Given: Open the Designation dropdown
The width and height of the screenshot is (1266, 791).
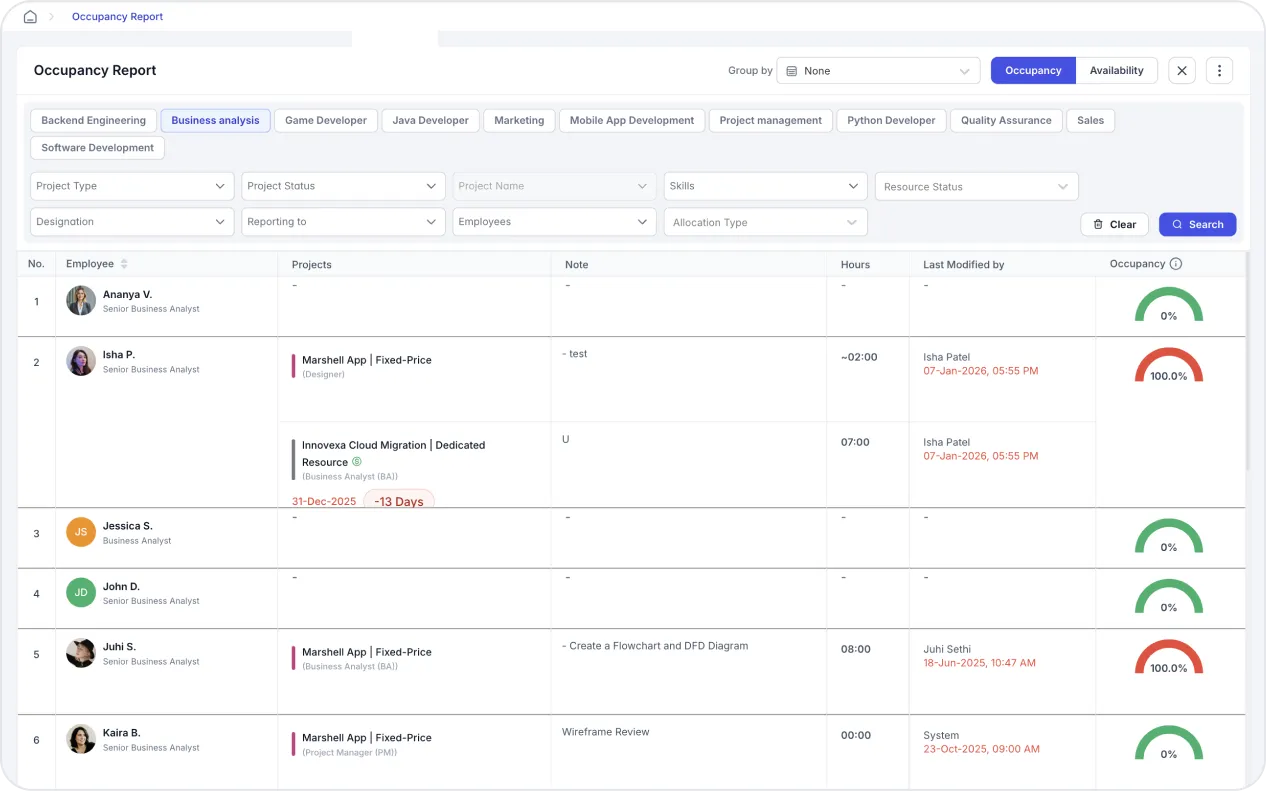Looking at the screenshot, I should click(x=131, y=222).
